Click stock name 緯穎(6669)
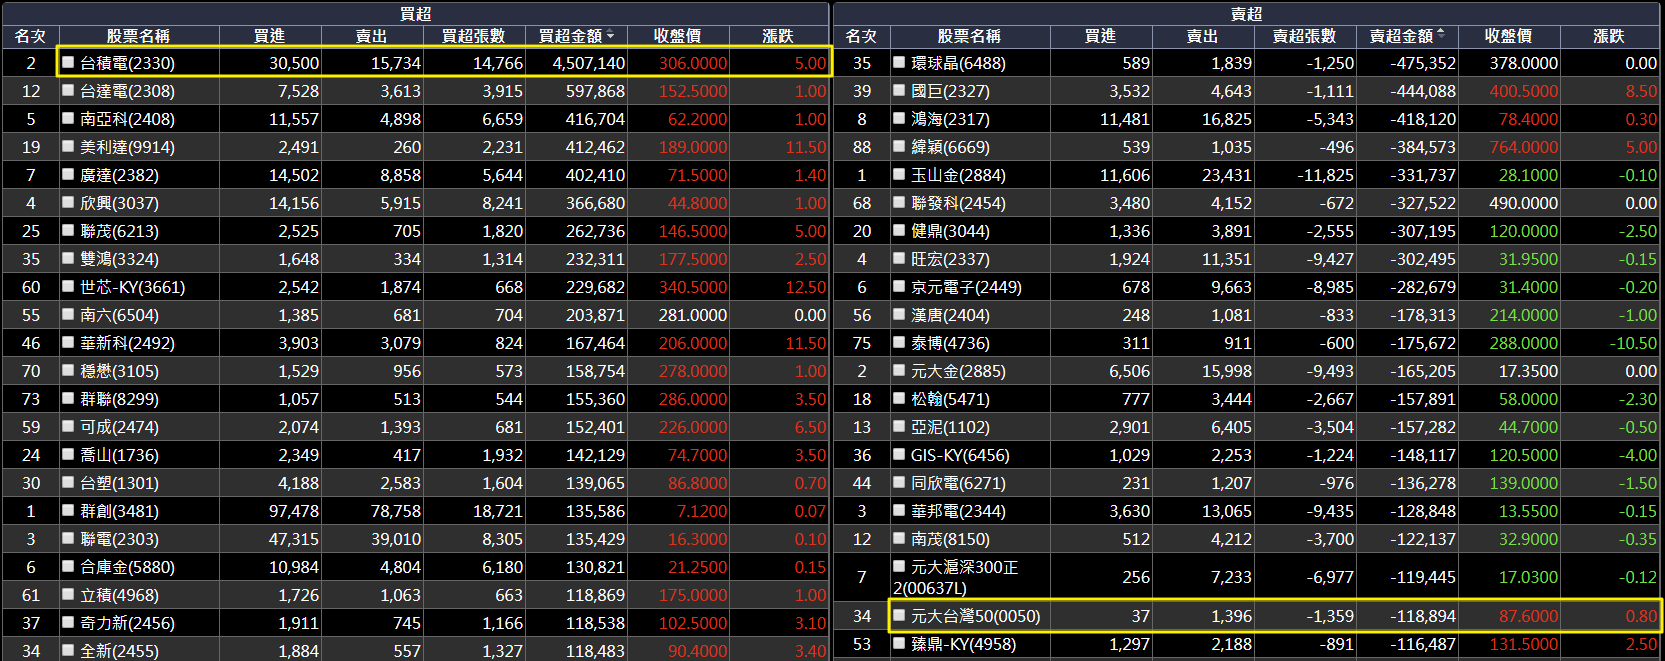Screen dimensions: 1665x661 pyautogui.click(x=950, y=147)
